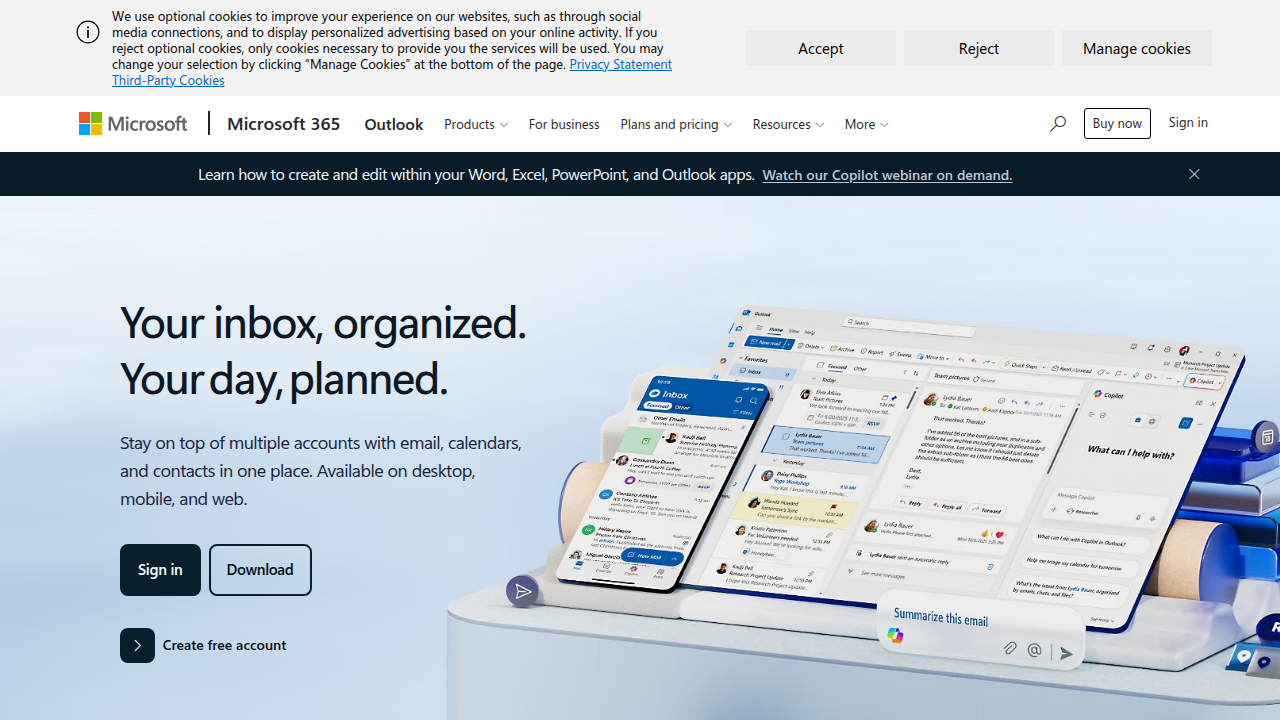This screenshot has height=720, width=1280.
Task: Open the For business nav item
Action: pos(564,123)
